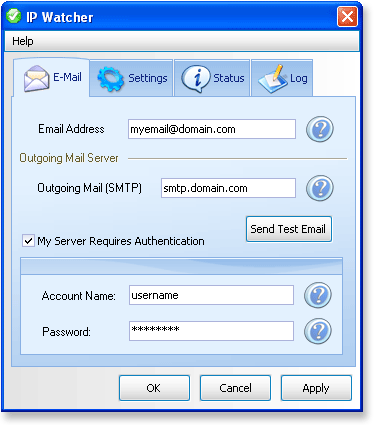Switch to the Log tab
Image resolution: width=374 pixels, height=425 pixels.
(282, 78)
